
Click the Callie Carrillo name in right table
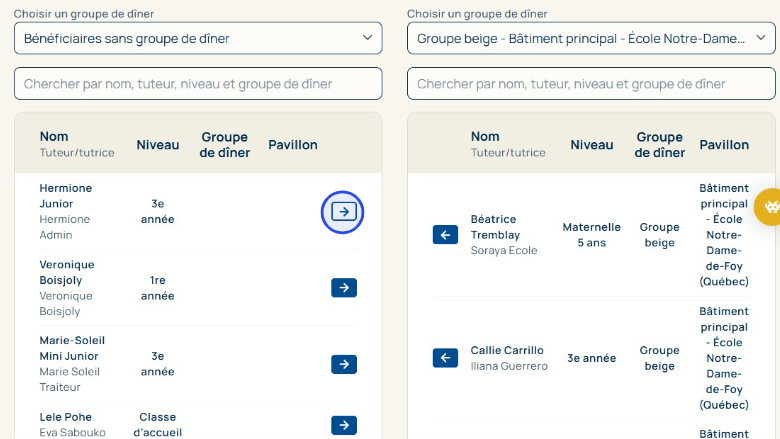(507, 351)
